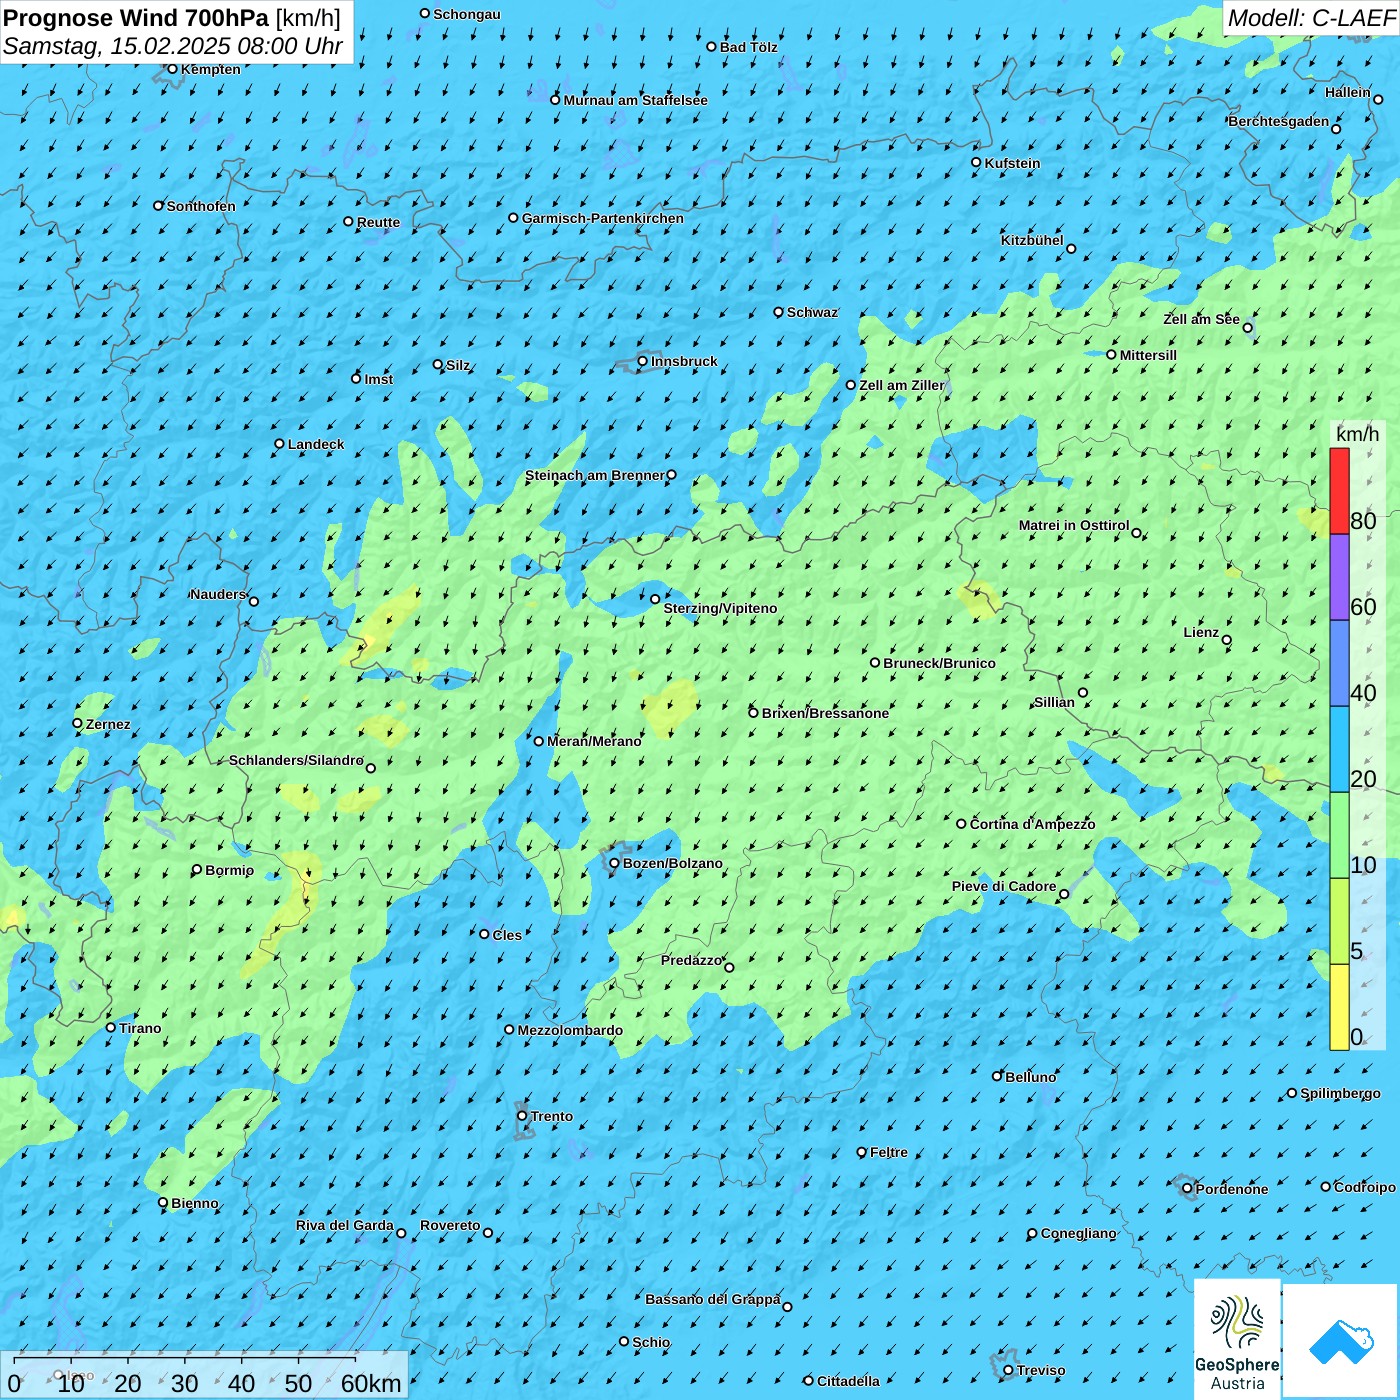This screenshot has width=1400, height=1400.
Task: Select the yellow 0 km/h legend color
Action: coord(1339,1007)
